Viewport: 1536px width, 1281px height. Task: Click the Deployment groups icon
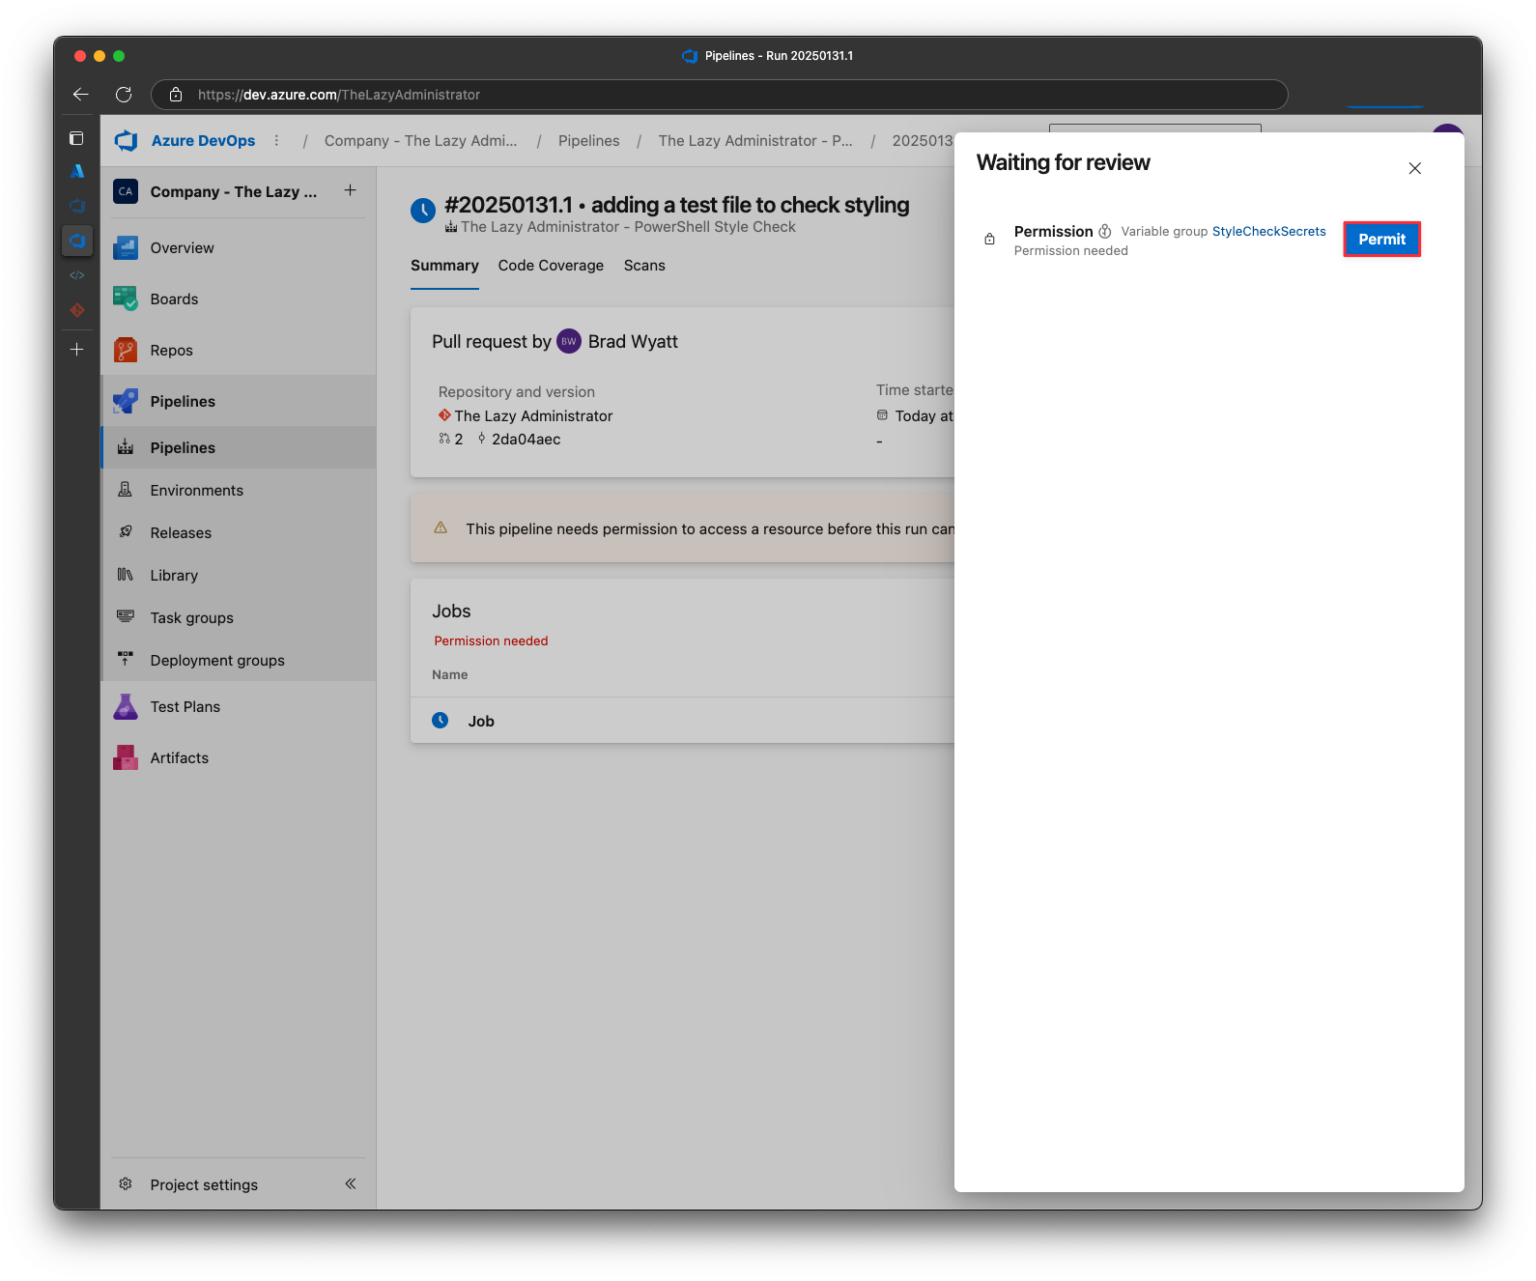[125, 658]
